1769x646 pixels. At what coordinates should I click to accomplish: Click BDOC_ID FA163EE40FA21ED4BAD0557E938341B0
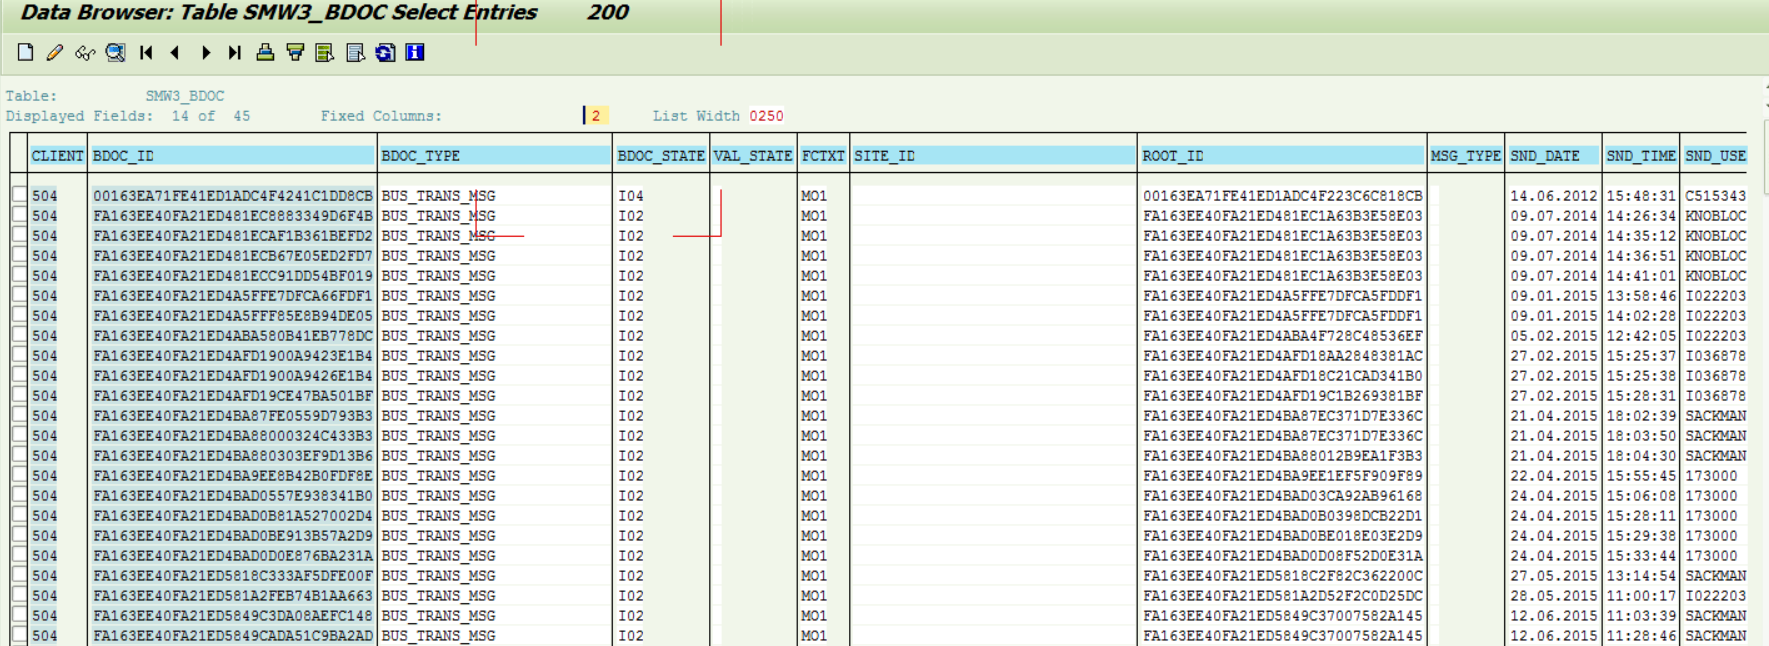pos(232,496)
